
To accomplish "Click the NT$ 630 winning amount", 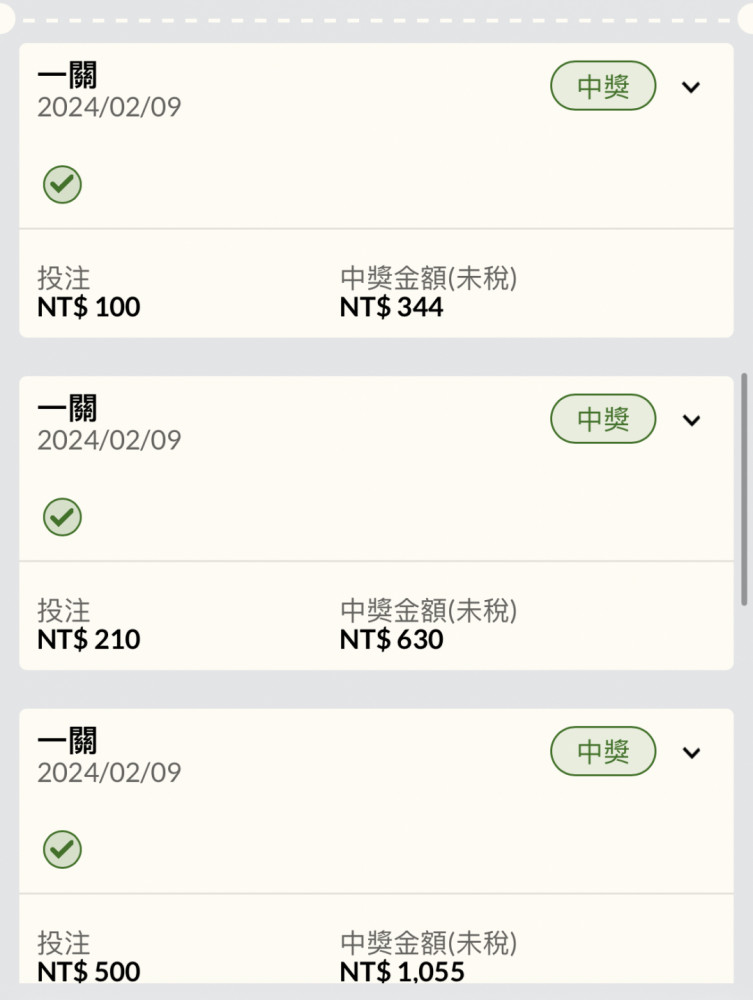I will [391, 640].
